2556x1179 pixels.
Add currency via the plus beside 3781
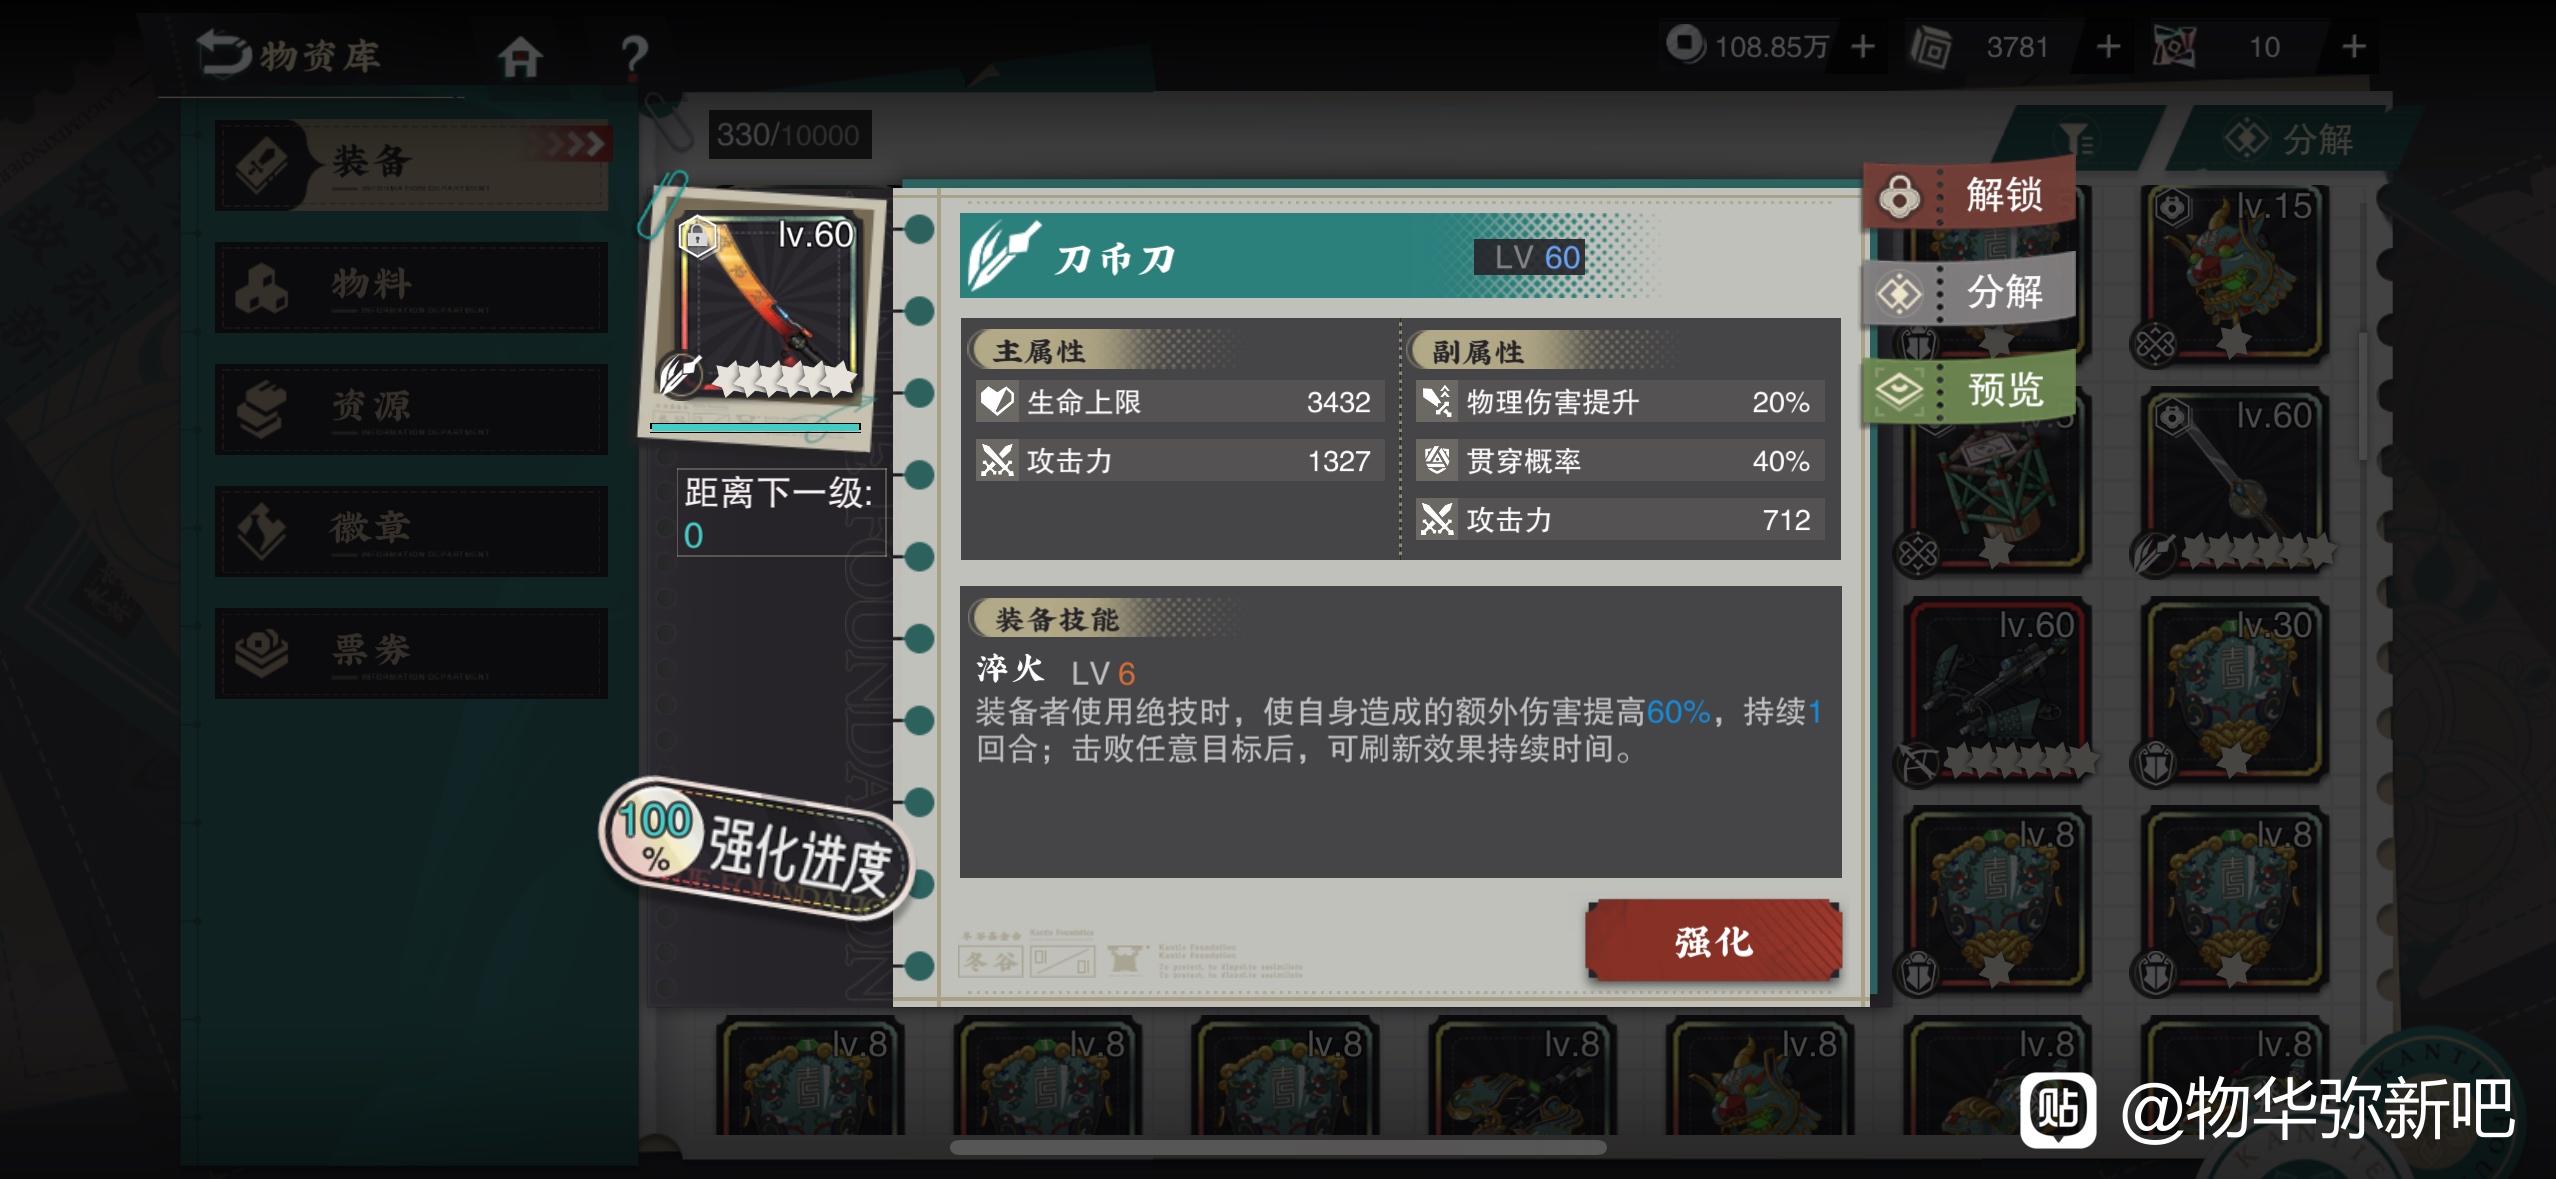[2108, 47]
